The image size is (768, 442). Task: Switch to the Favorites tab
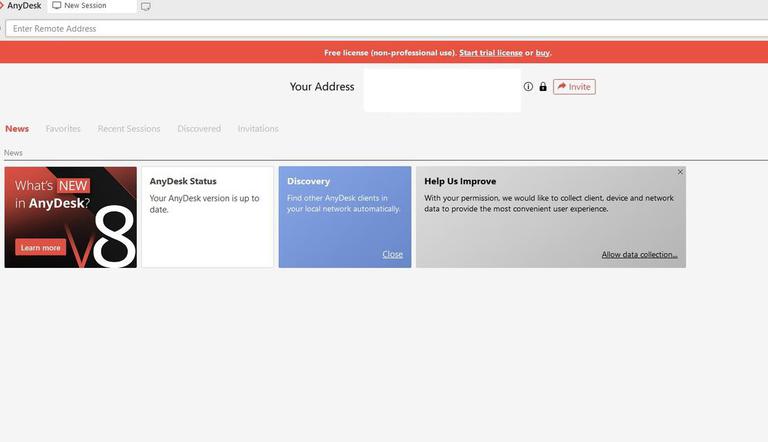click(63, 128)
